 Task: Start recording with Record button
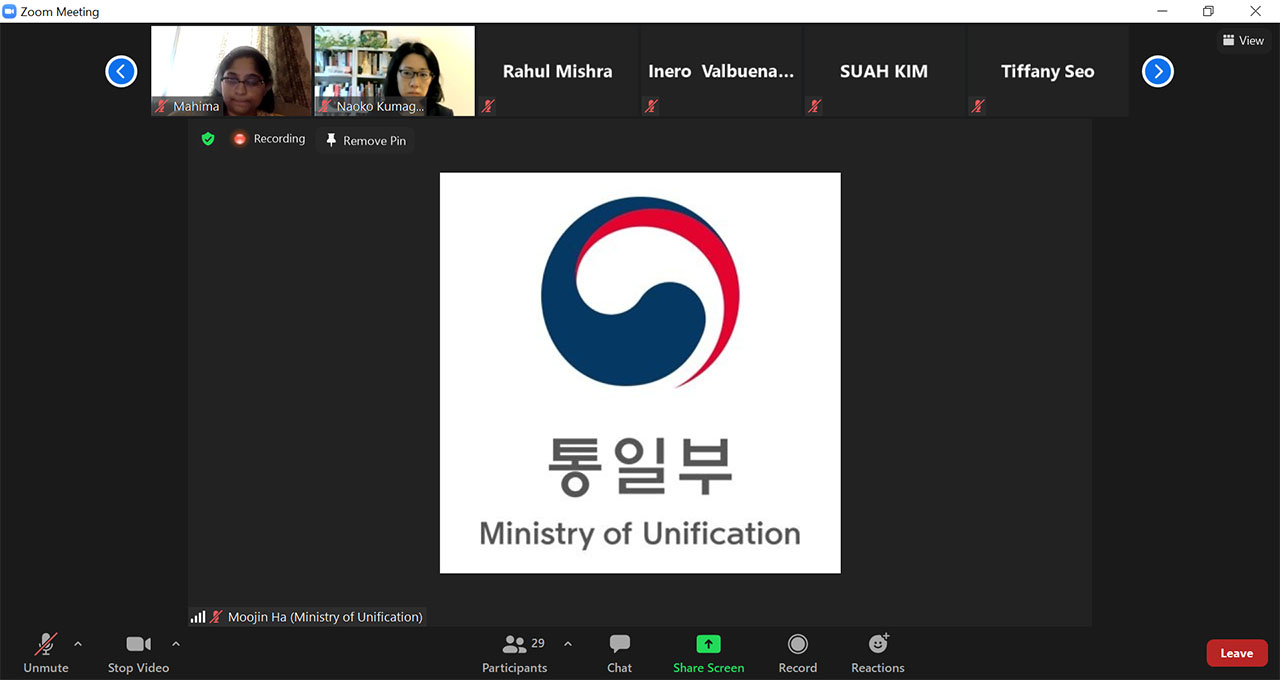click(x=797, y=653)
